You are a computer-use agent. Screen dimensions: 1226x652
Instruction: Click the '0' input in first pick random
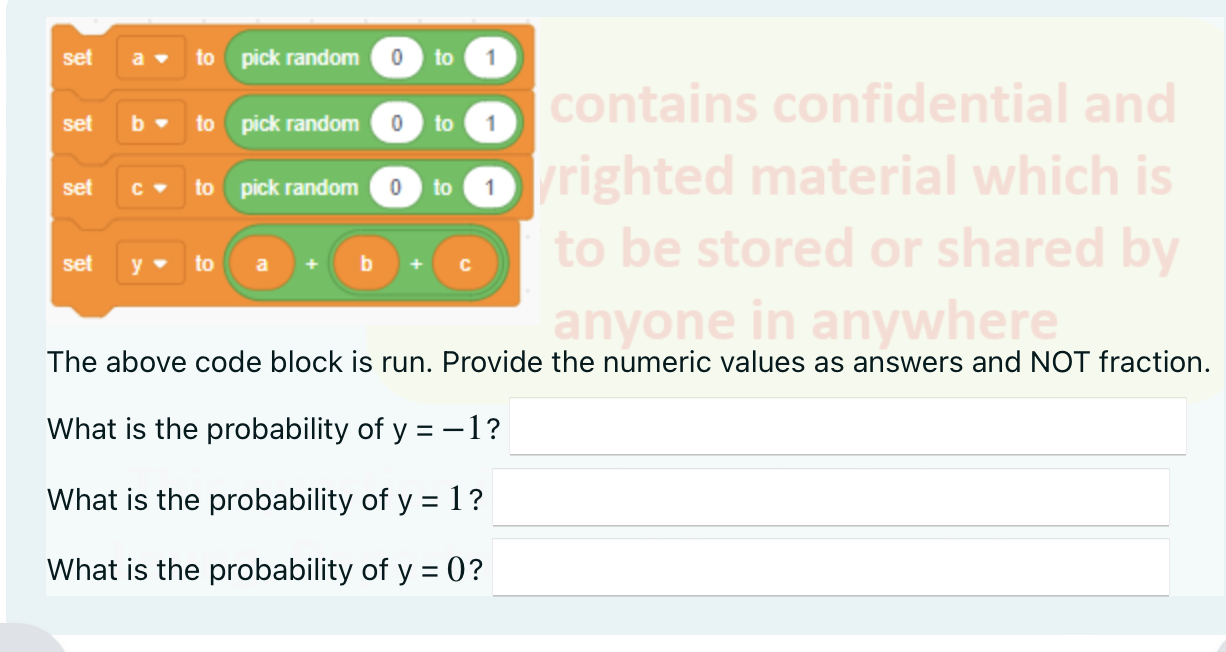click(397, 58)
